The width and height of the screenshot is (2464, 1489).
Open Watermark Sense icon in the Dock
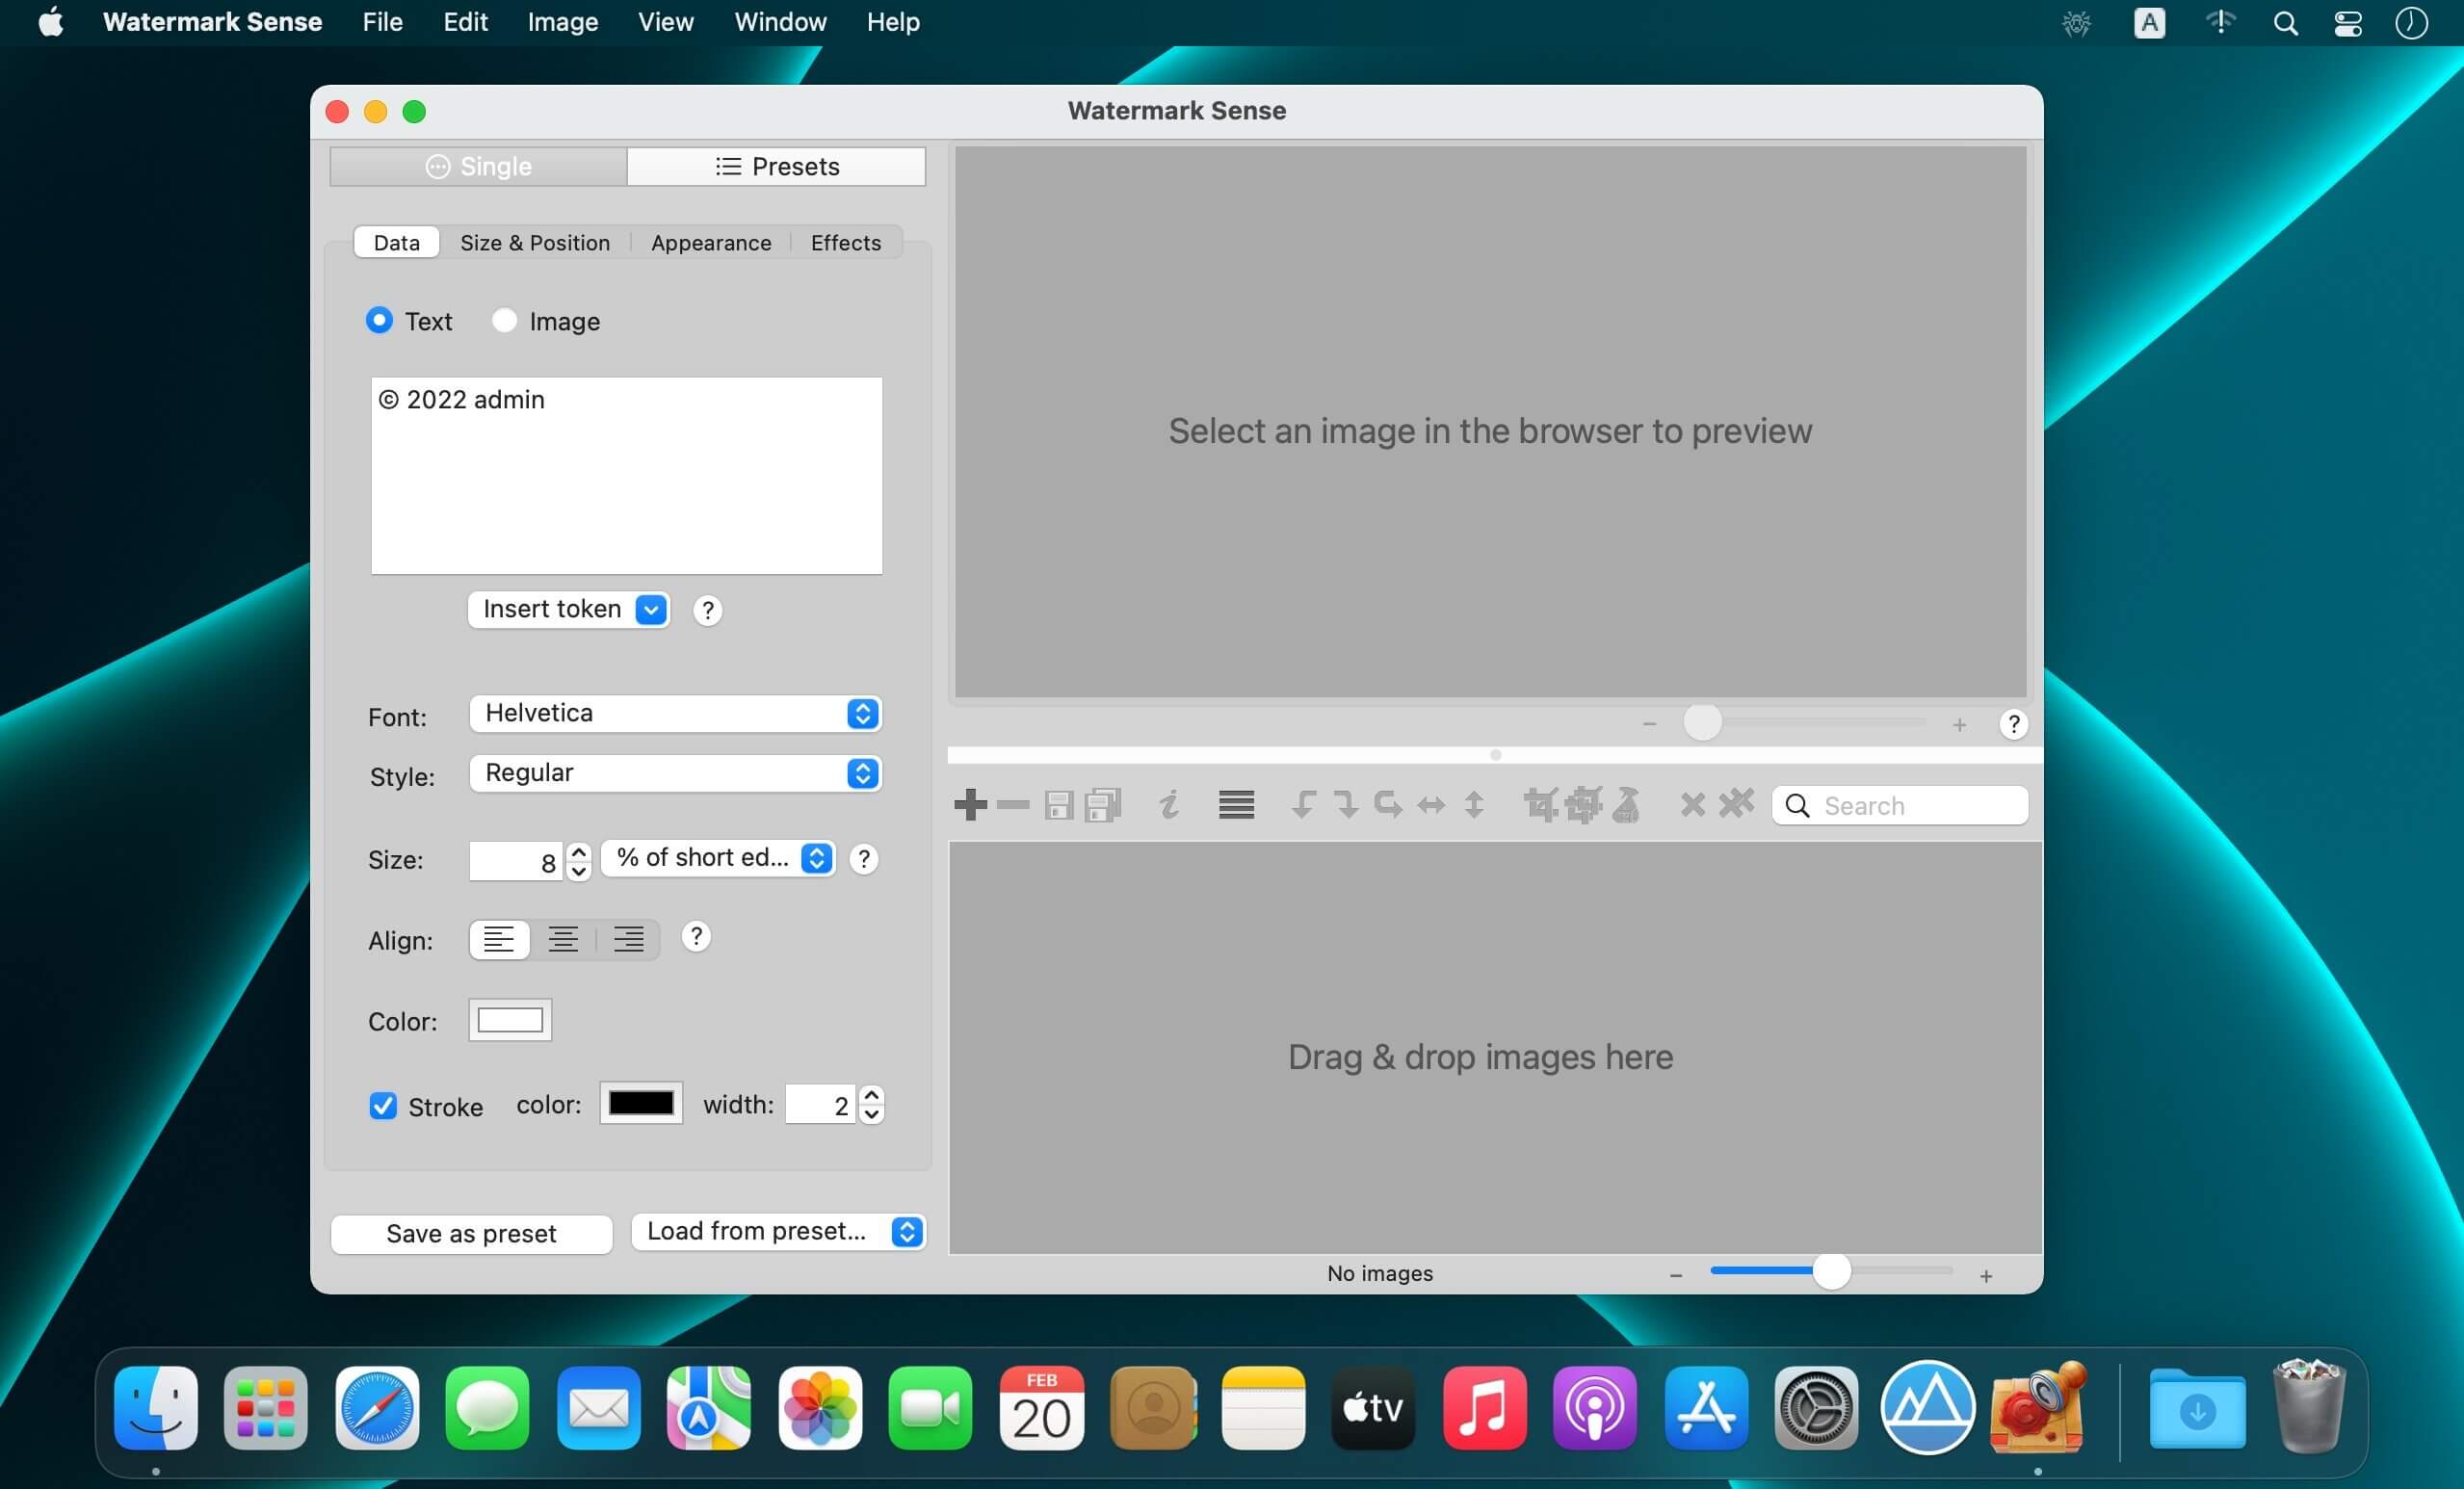[2037, 1407]
